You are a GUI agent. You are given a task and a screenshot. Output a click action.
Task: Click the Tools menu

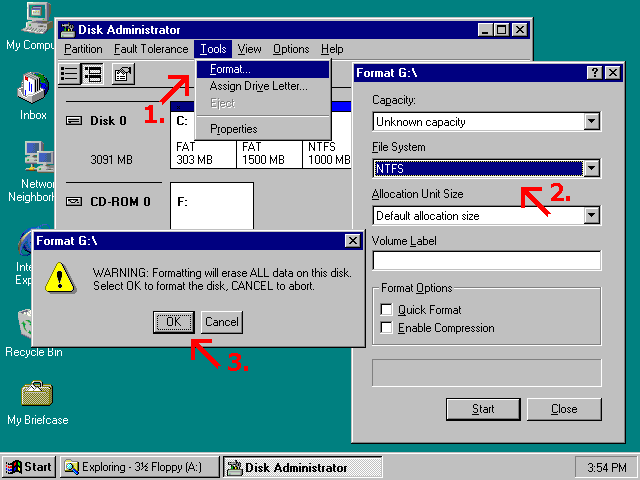coord(213,49)
